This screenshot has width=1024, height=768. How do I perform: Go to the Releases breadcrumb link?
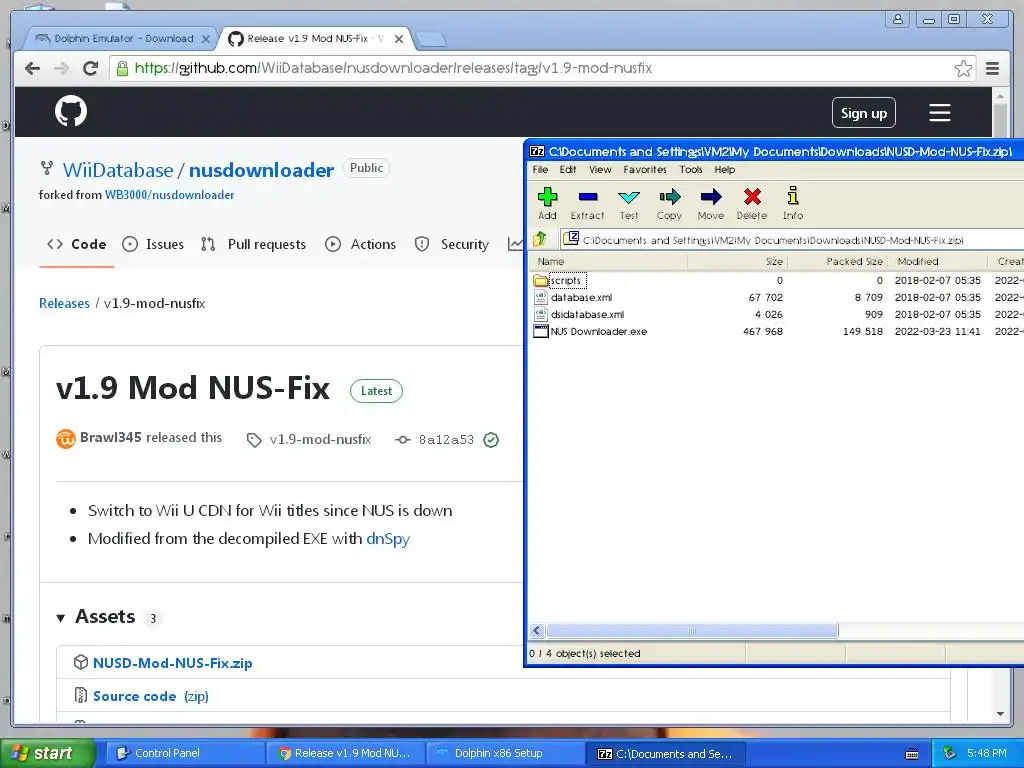pyautogui.click(x=64, y=303)
